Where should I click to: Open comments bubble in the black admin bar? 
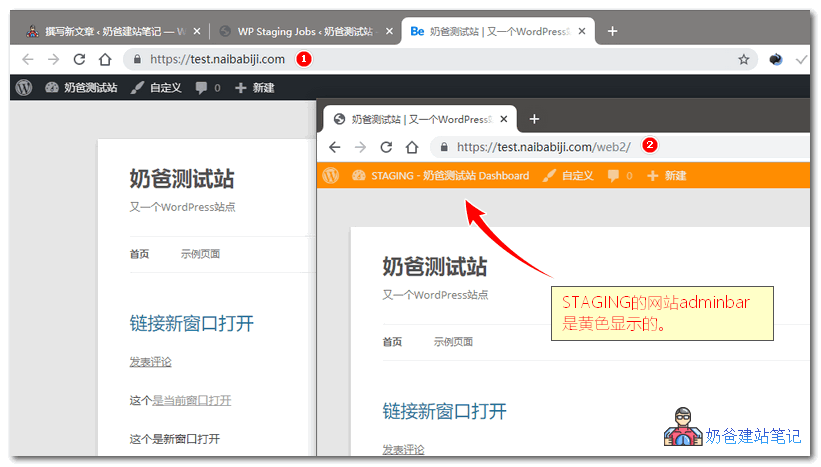tap(207, 87)
